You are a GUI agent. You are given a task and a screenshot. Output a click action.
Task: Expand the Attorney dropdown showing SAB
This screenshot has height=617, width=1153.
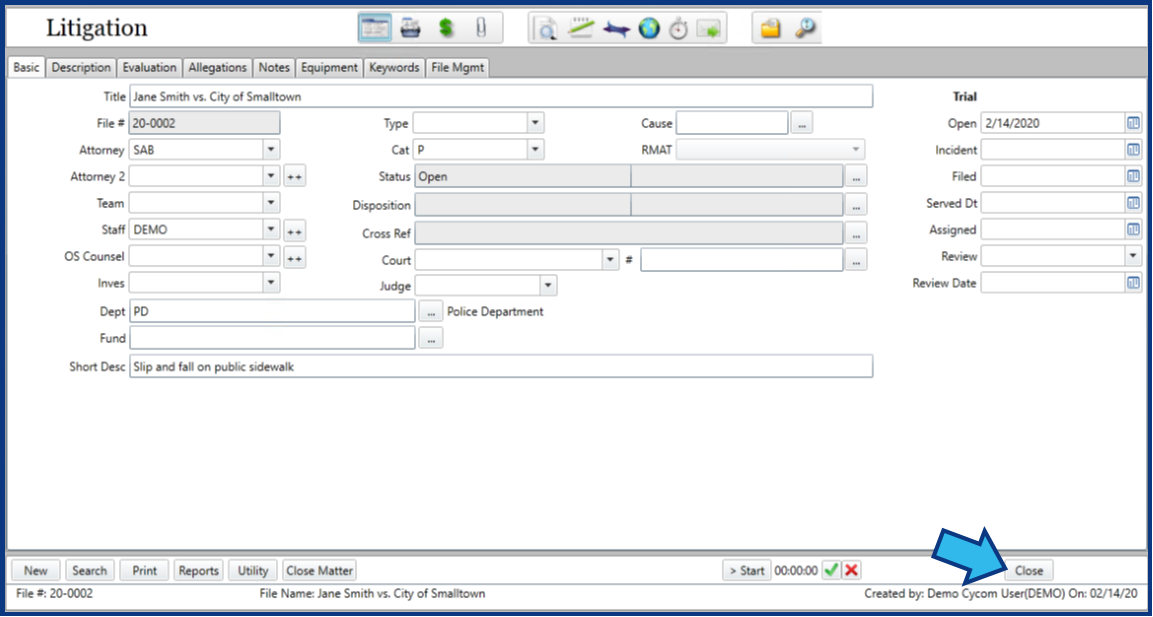[271, 149]
